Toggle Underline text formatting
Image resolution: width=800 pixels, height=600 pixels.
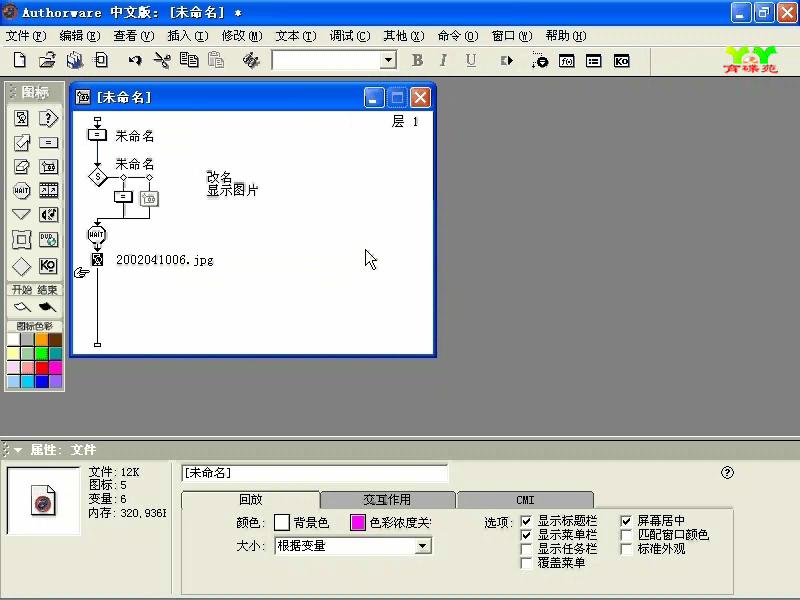pos(471,60)
